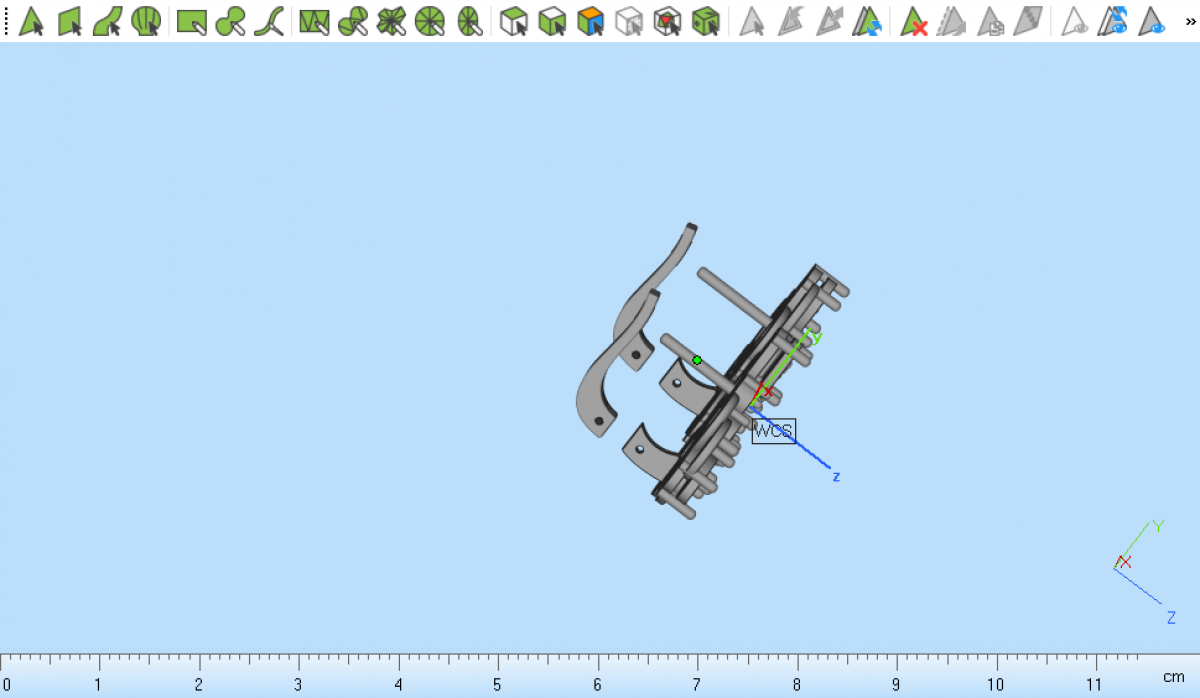Toggle the grey triangle with blue eye

coord(1152,21)
